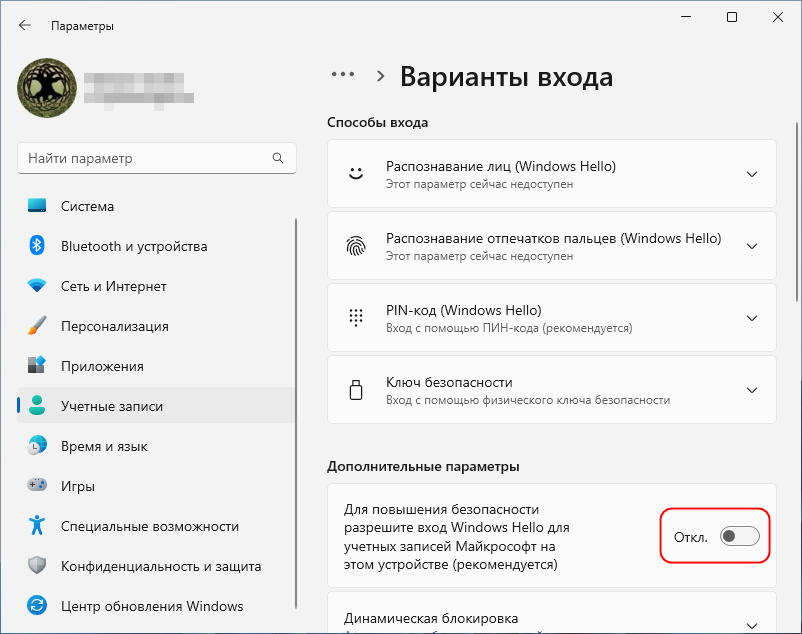Open Время и язык settings

coord(156,446)
